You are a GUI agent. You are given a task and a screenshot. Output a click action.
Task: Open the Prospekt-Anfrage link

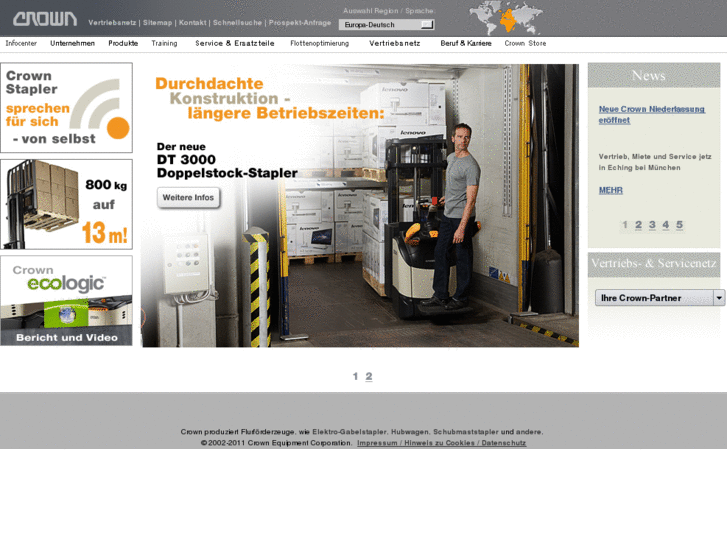point(300,23)
